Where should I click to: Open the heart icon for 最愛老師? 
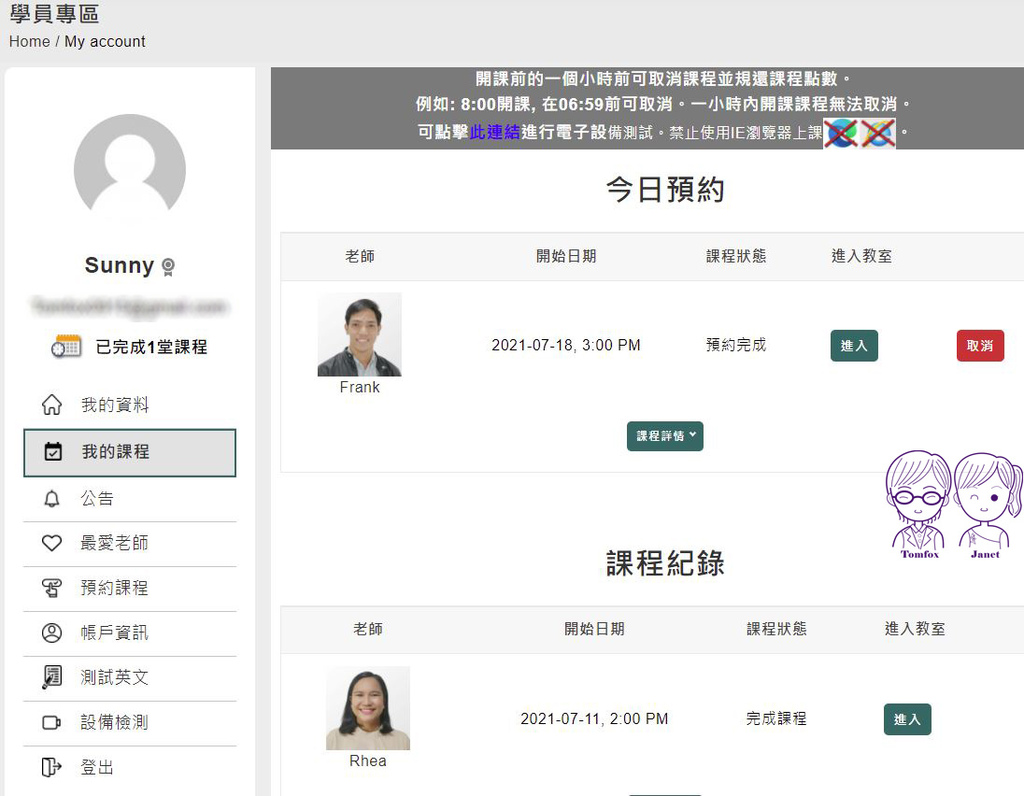52,543
